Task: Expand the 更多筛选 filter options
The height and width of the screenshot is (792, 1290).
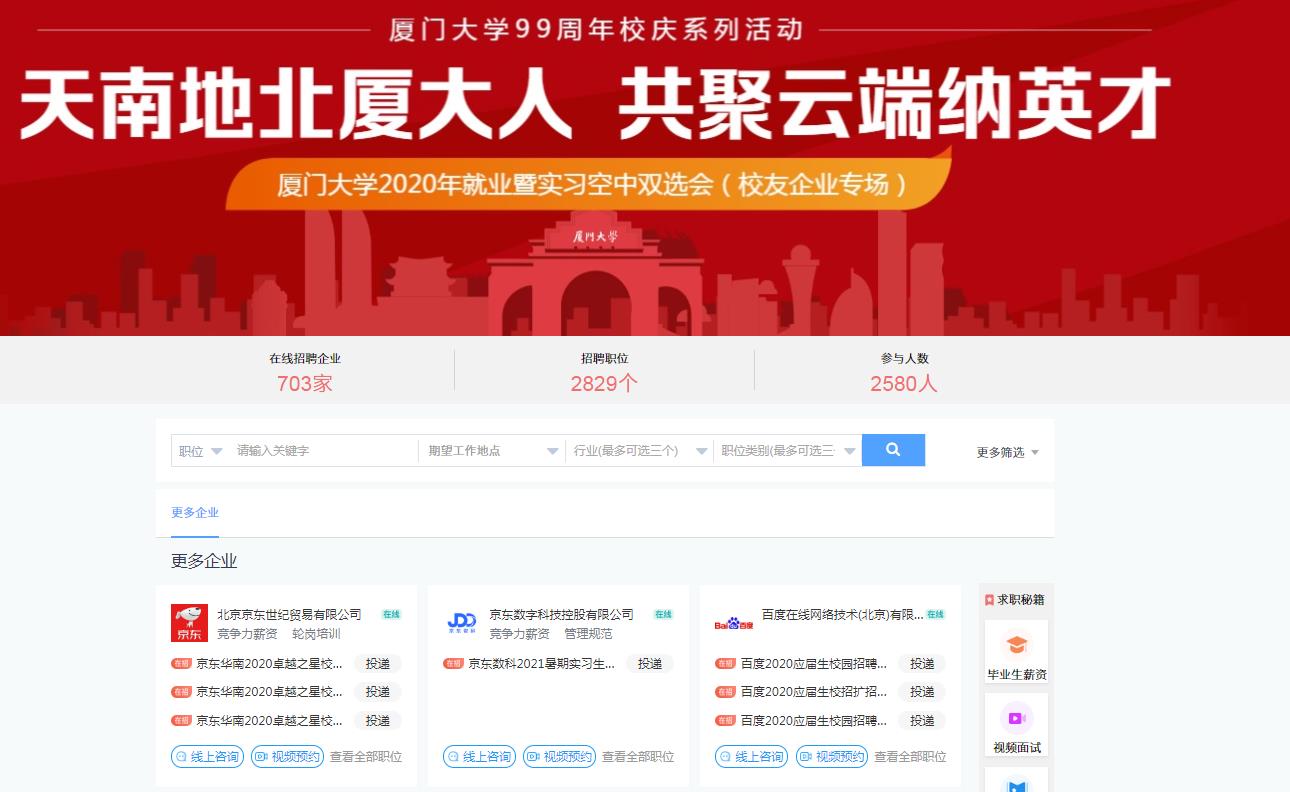Action: coord(1007,452)
